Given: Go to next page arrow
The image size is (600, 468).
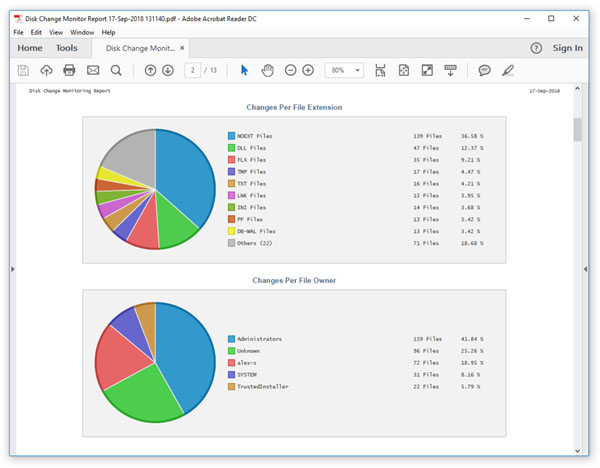Looking at the screenshot, I should click(x=168, y=70).
